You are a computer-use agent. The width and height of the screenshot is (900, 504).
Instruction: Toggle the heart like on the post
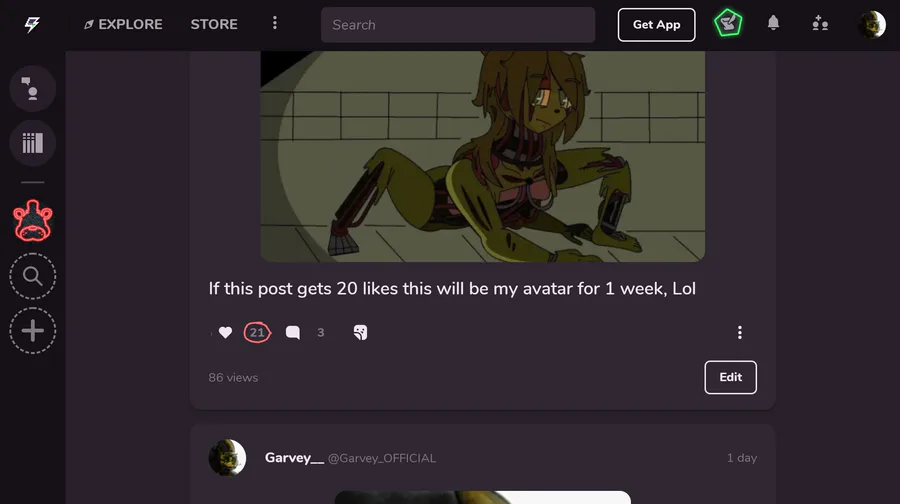(226, 332)
